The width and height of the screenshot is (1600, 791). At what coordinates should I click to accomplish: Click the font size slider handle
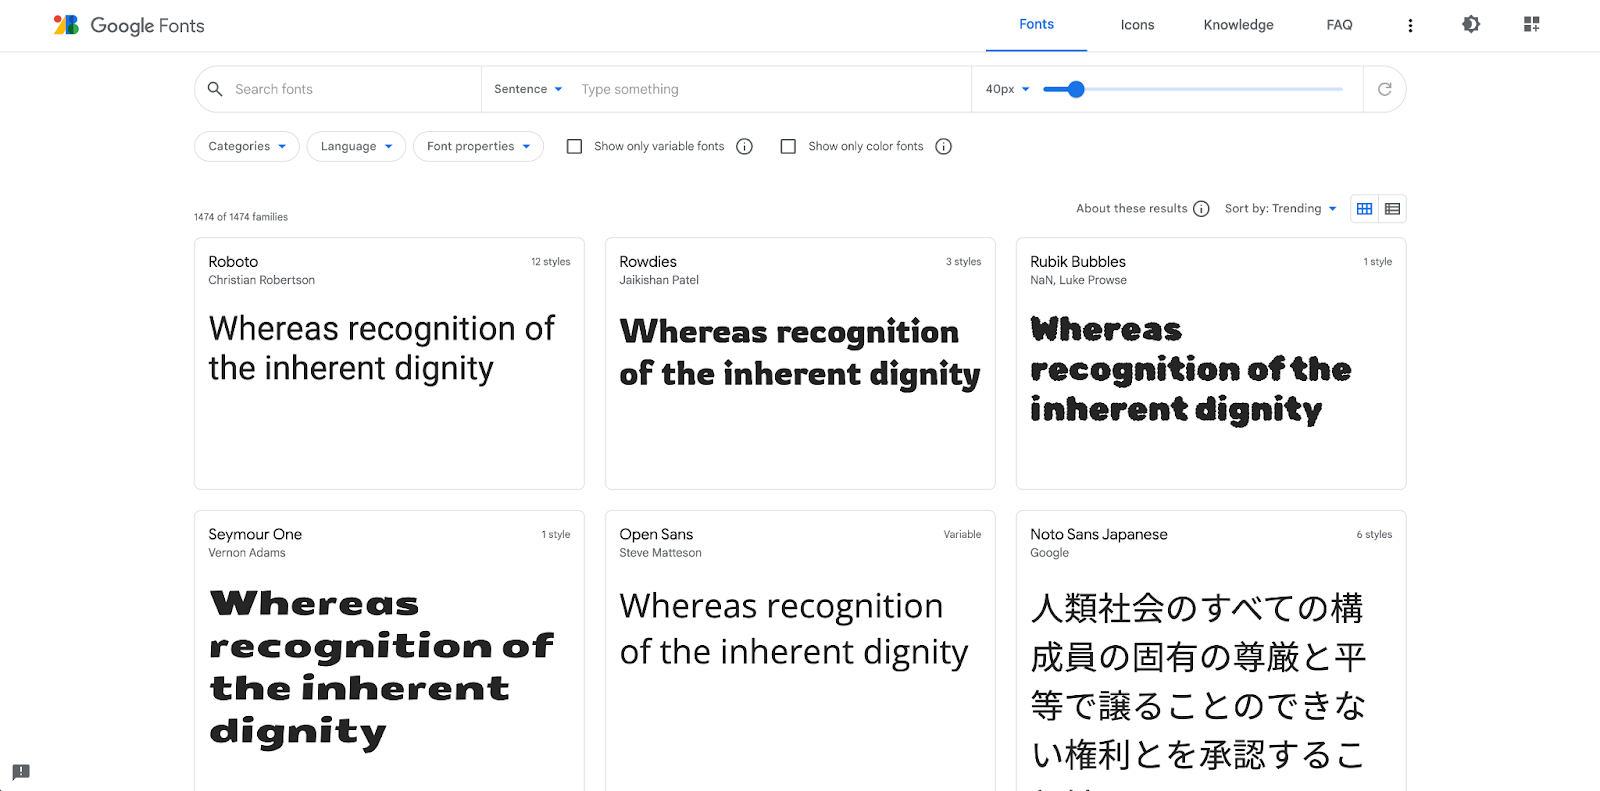(1076, 89)
